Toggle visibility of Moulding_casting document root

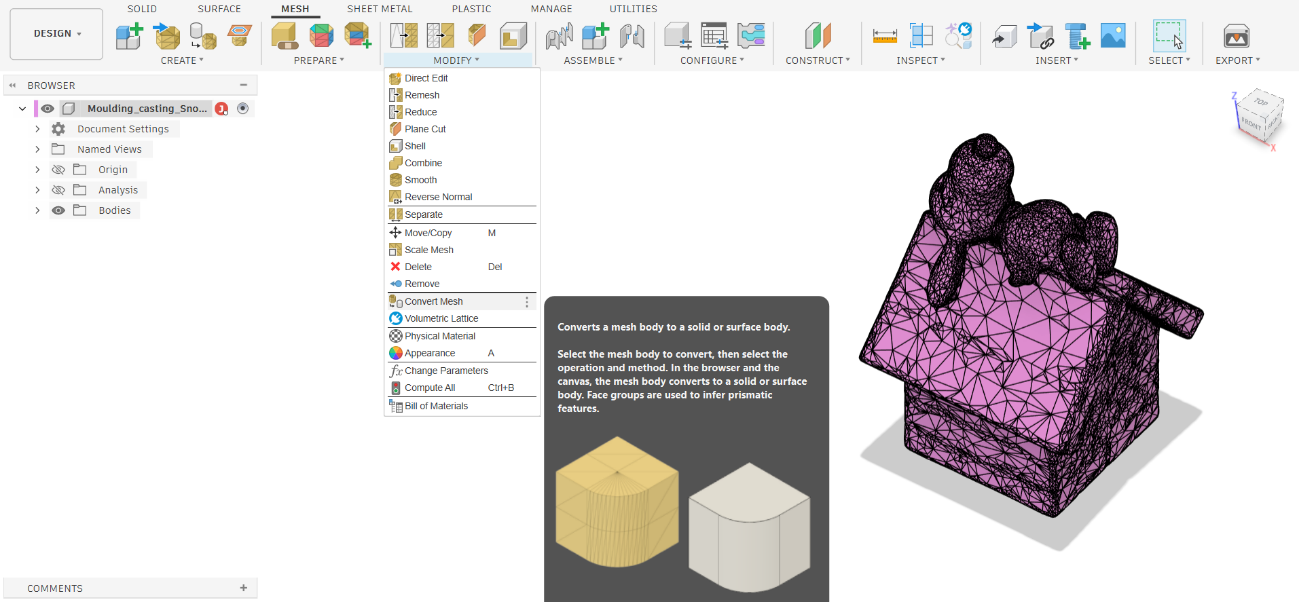[x=47, y=108]
